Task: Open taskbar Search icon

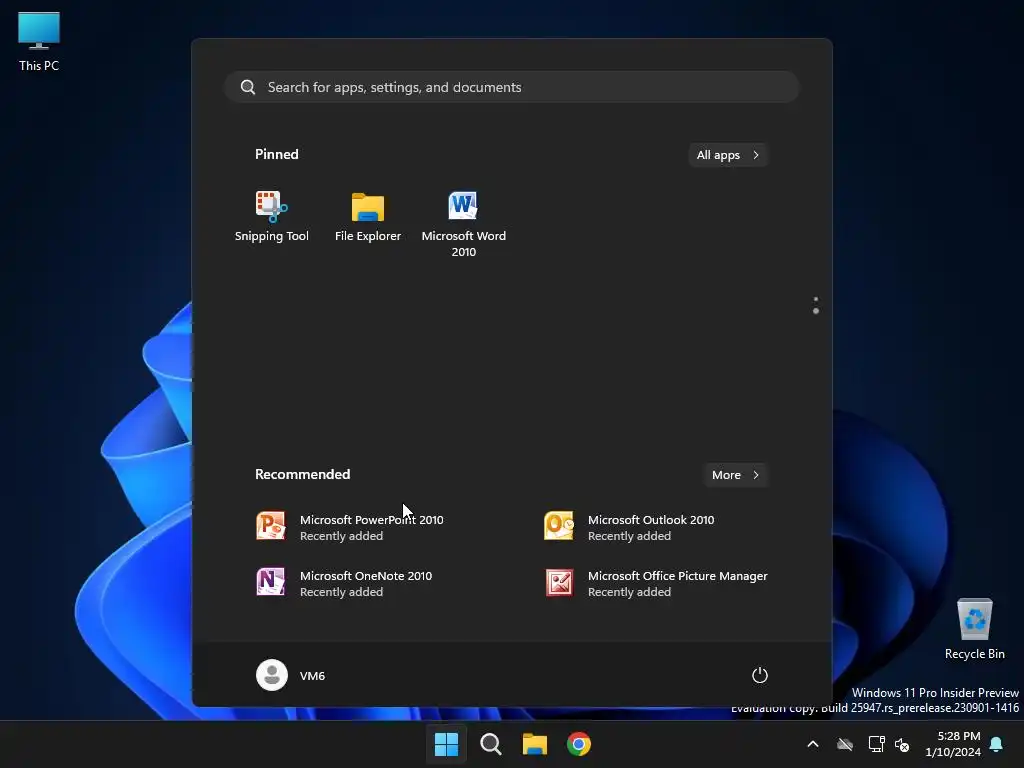Action: [x=490, y=744]
